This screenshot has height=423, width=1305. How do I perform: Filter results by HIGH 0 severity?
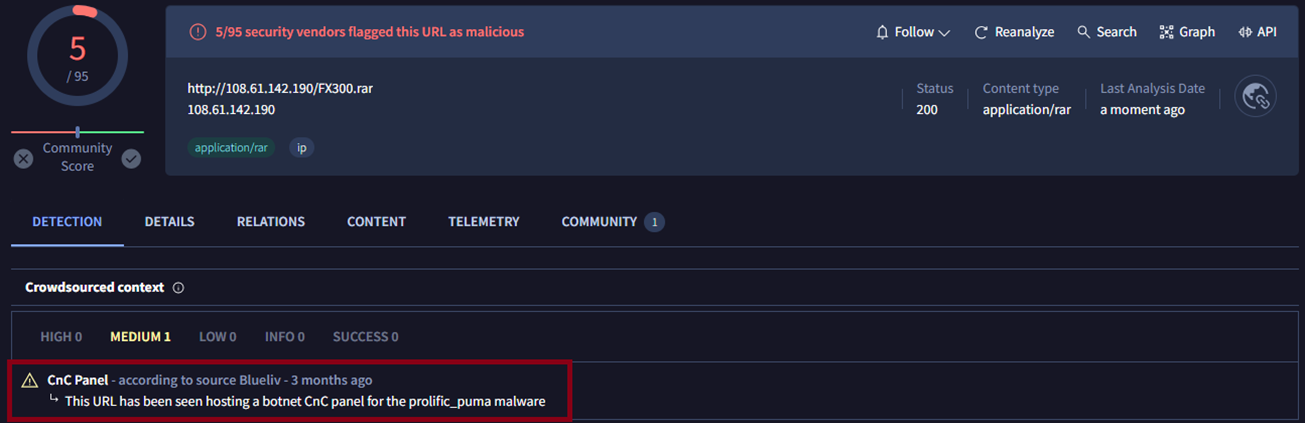pyautogui.click(x=61, y=337)
